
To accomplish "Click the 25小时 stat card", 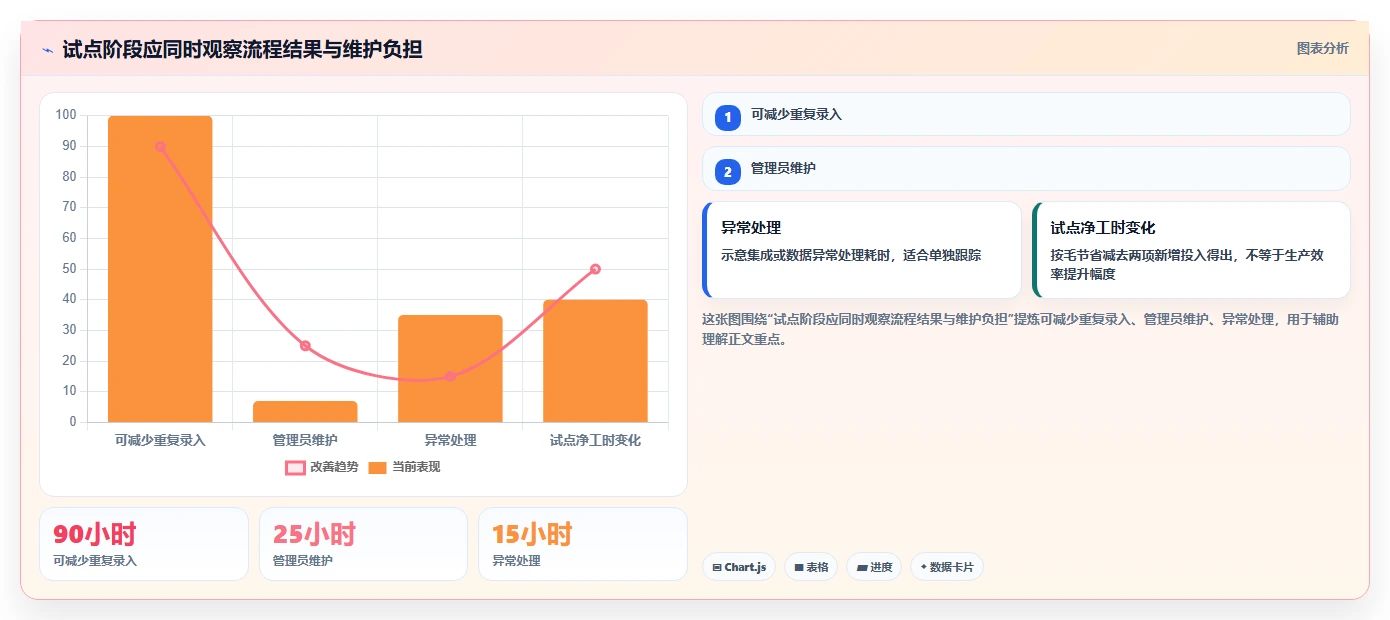I will point(363,544).
